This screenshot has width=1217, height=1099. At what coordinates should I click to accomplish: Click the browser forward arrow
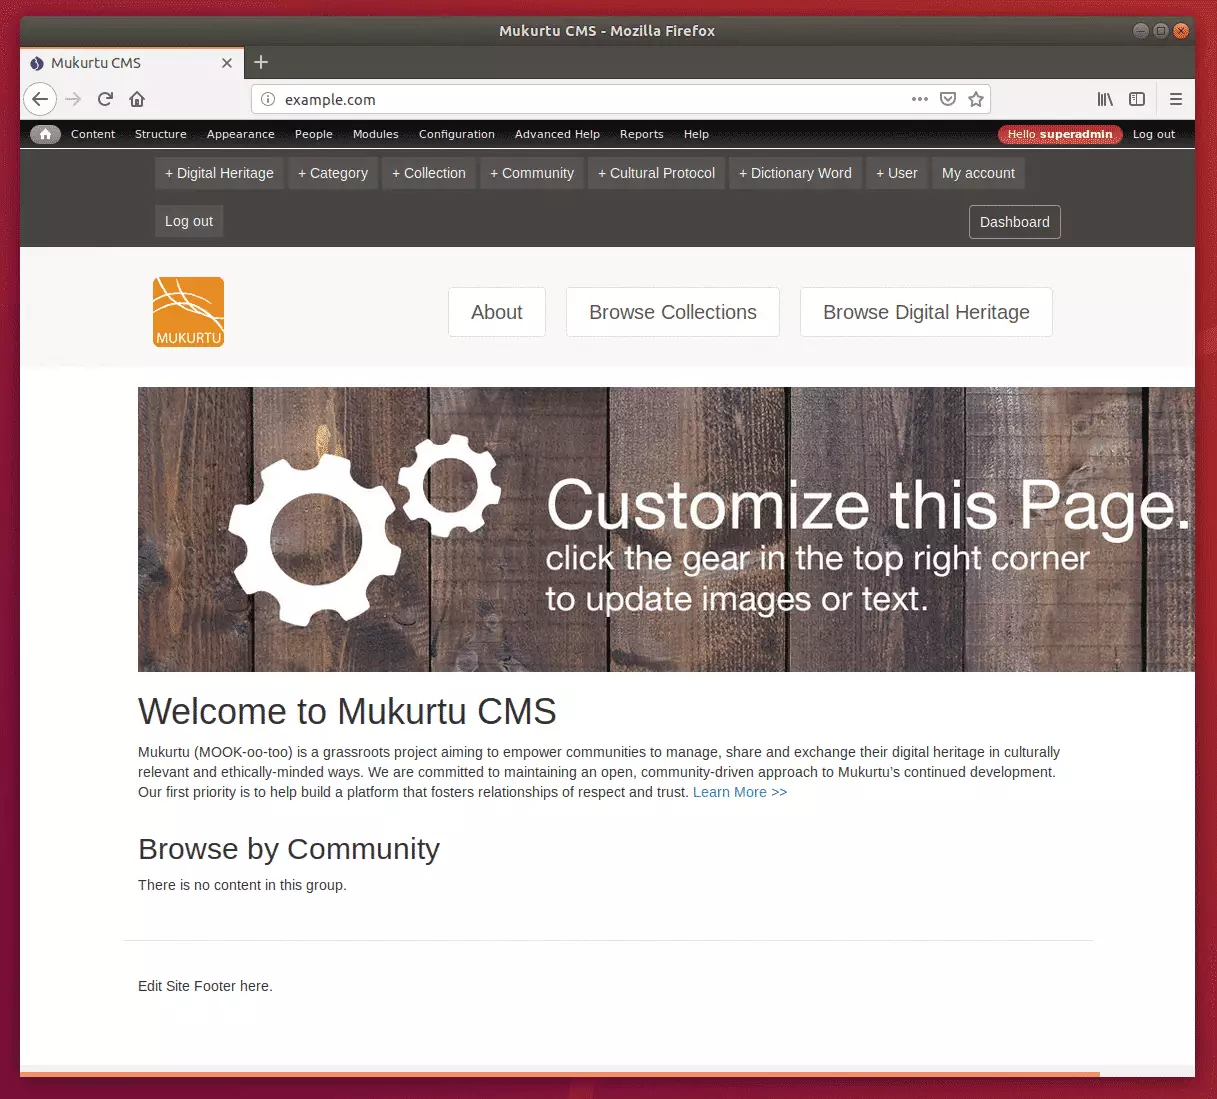pyautogui.click(x=73, y=99)
